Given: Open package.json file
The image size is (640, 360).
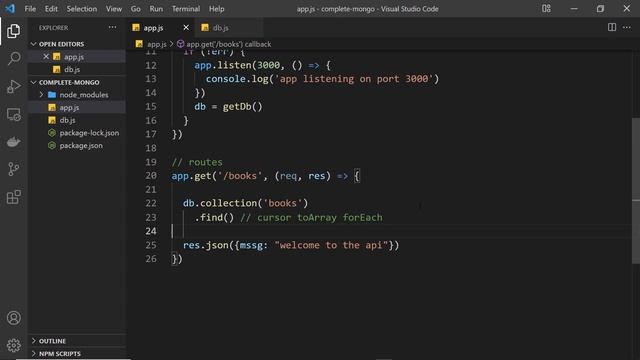Looking at the screenshot, I should tap(76, 145).
